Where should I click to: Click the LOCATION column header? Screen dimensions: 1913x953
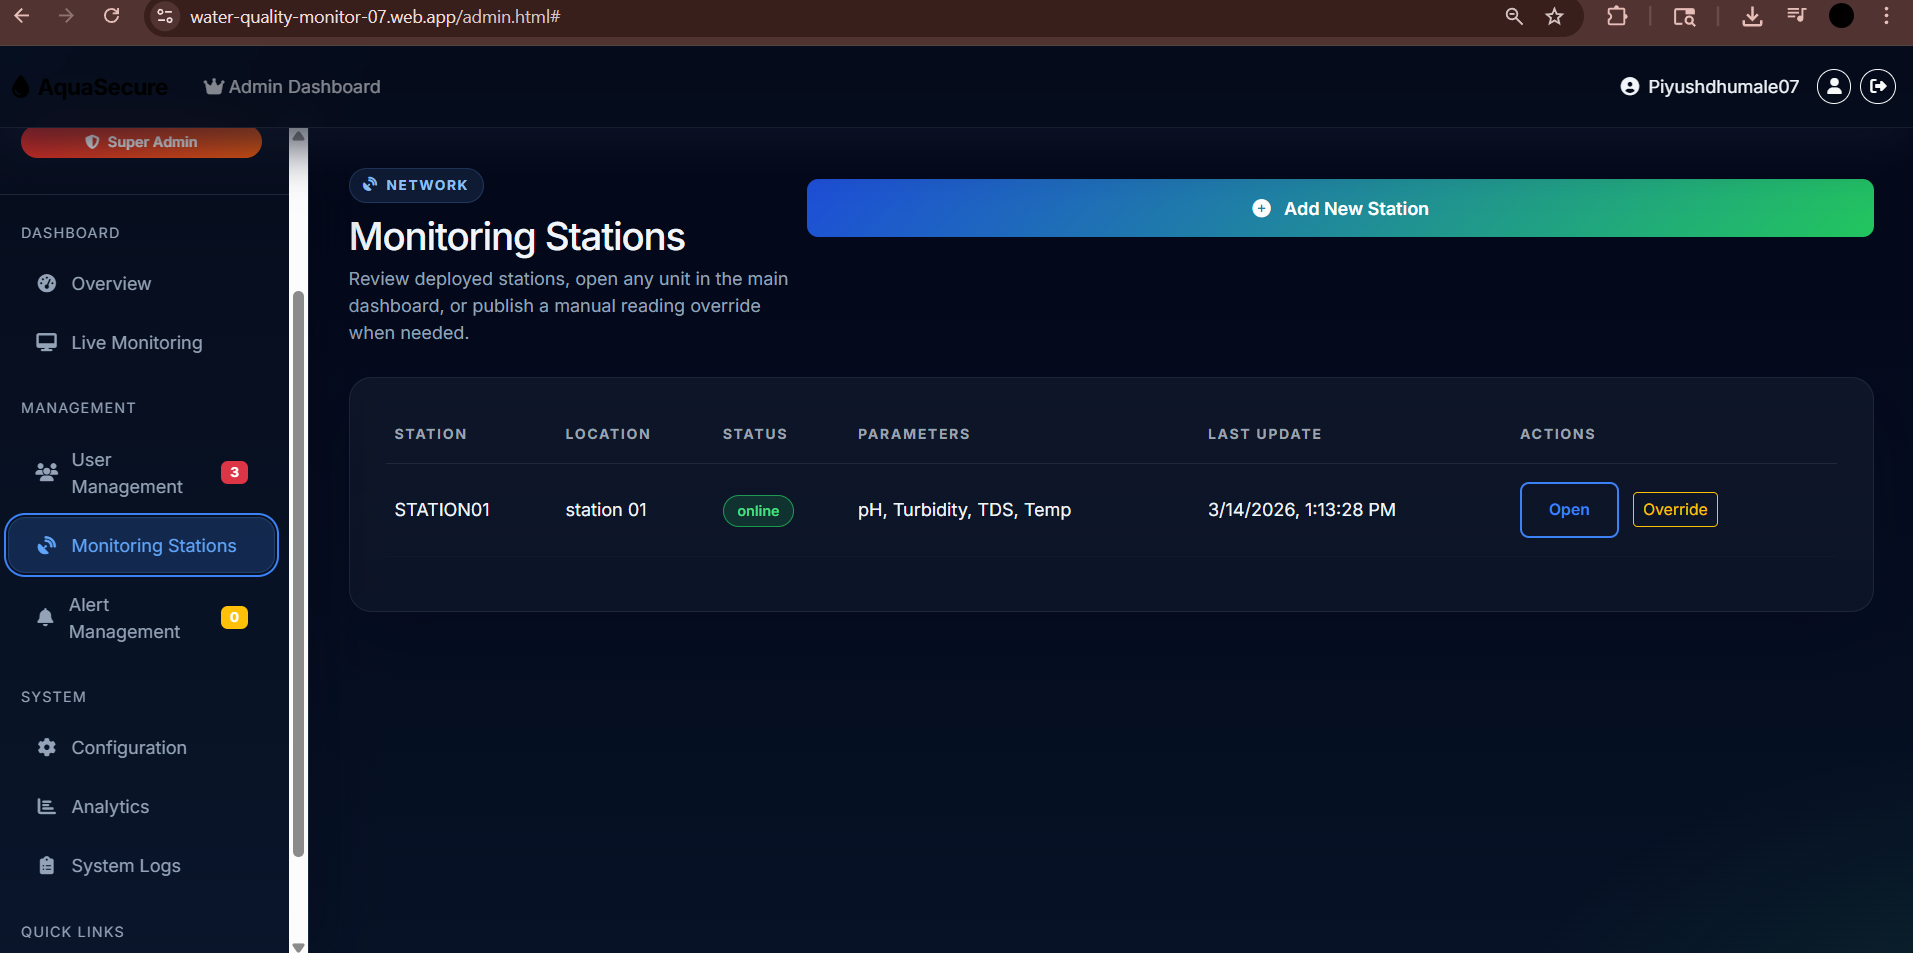click(608, 434)
